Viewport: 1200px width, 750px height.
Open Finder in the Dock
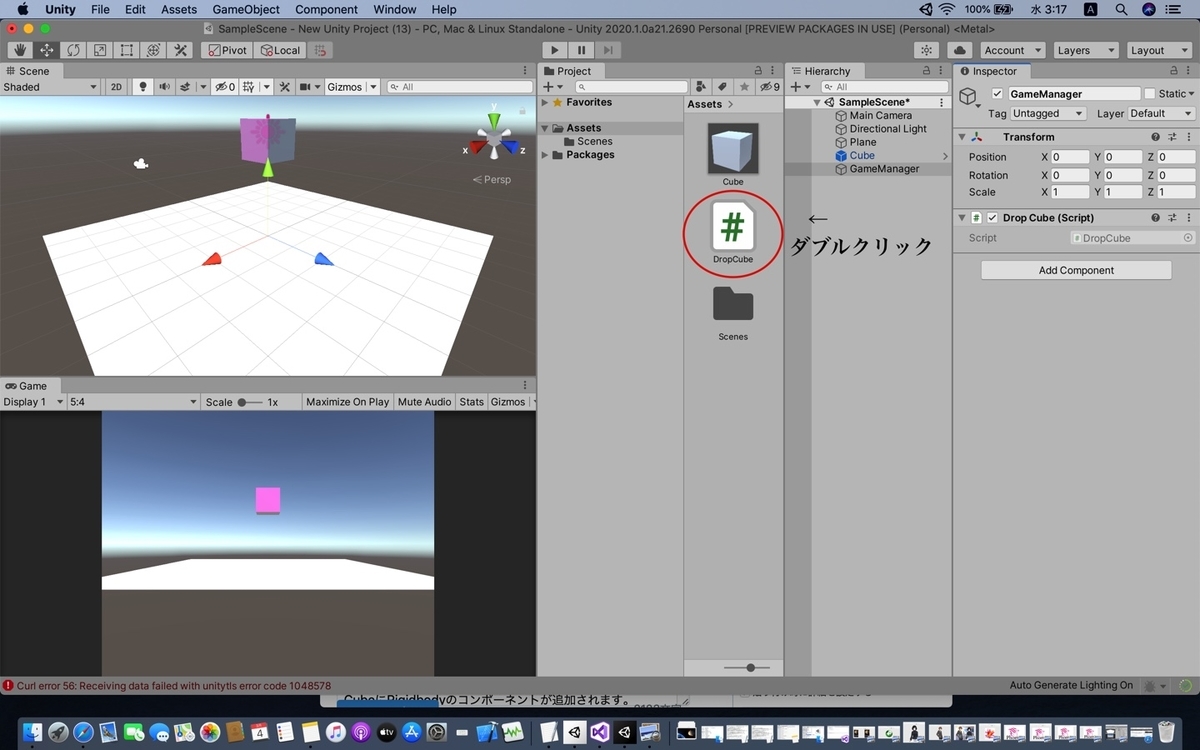33,732
